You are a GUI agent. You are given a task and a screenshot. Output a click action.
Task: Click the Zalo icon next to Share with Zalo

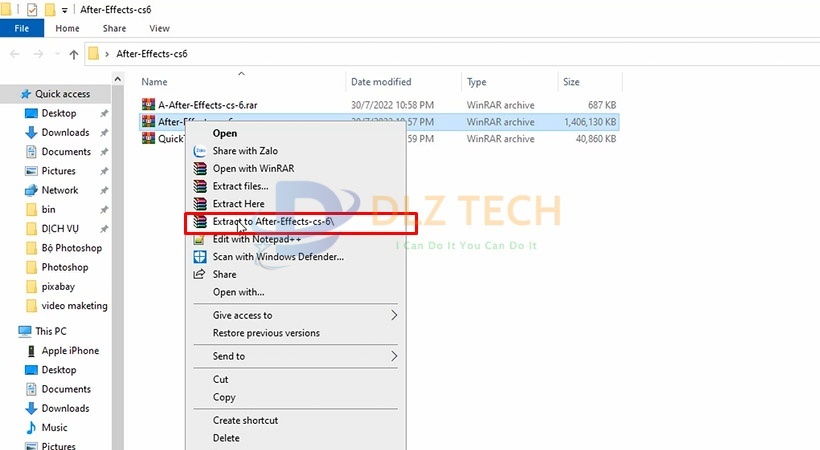click(x=200, y=151)
